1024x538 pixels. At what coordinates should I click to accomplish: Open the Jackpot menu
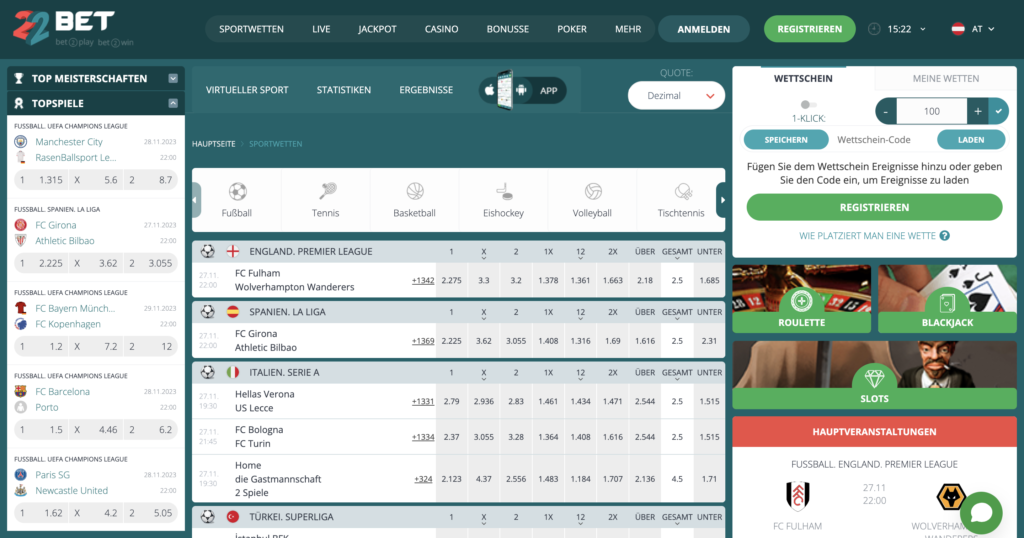pyautogui.click(x=377, y=29)
